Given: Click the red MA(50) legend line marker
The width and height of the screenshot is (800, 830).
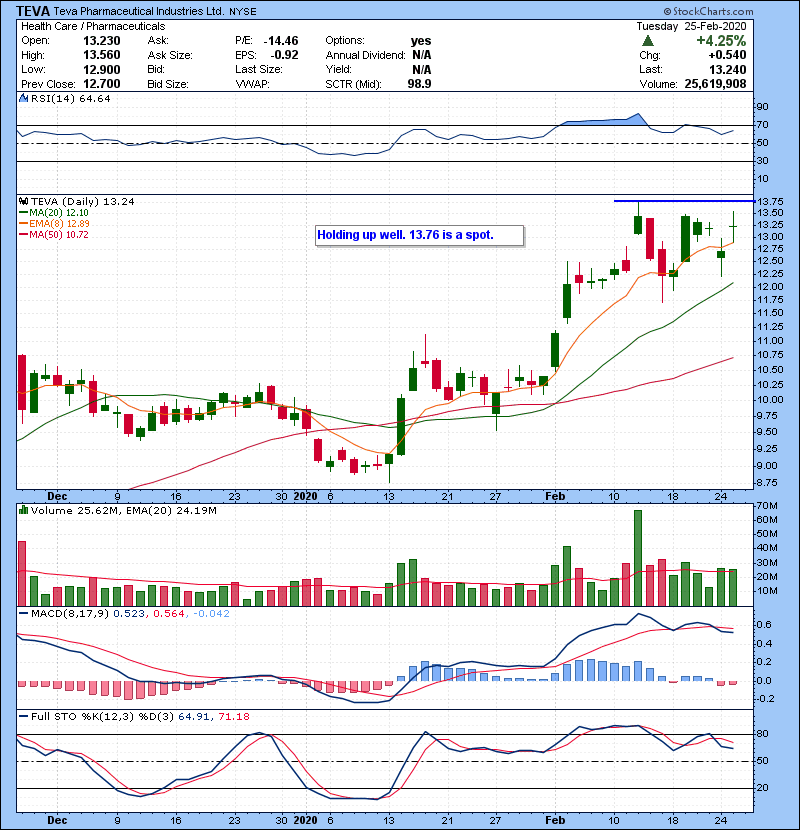Looking at the screenshot, I should pos(23,235).
